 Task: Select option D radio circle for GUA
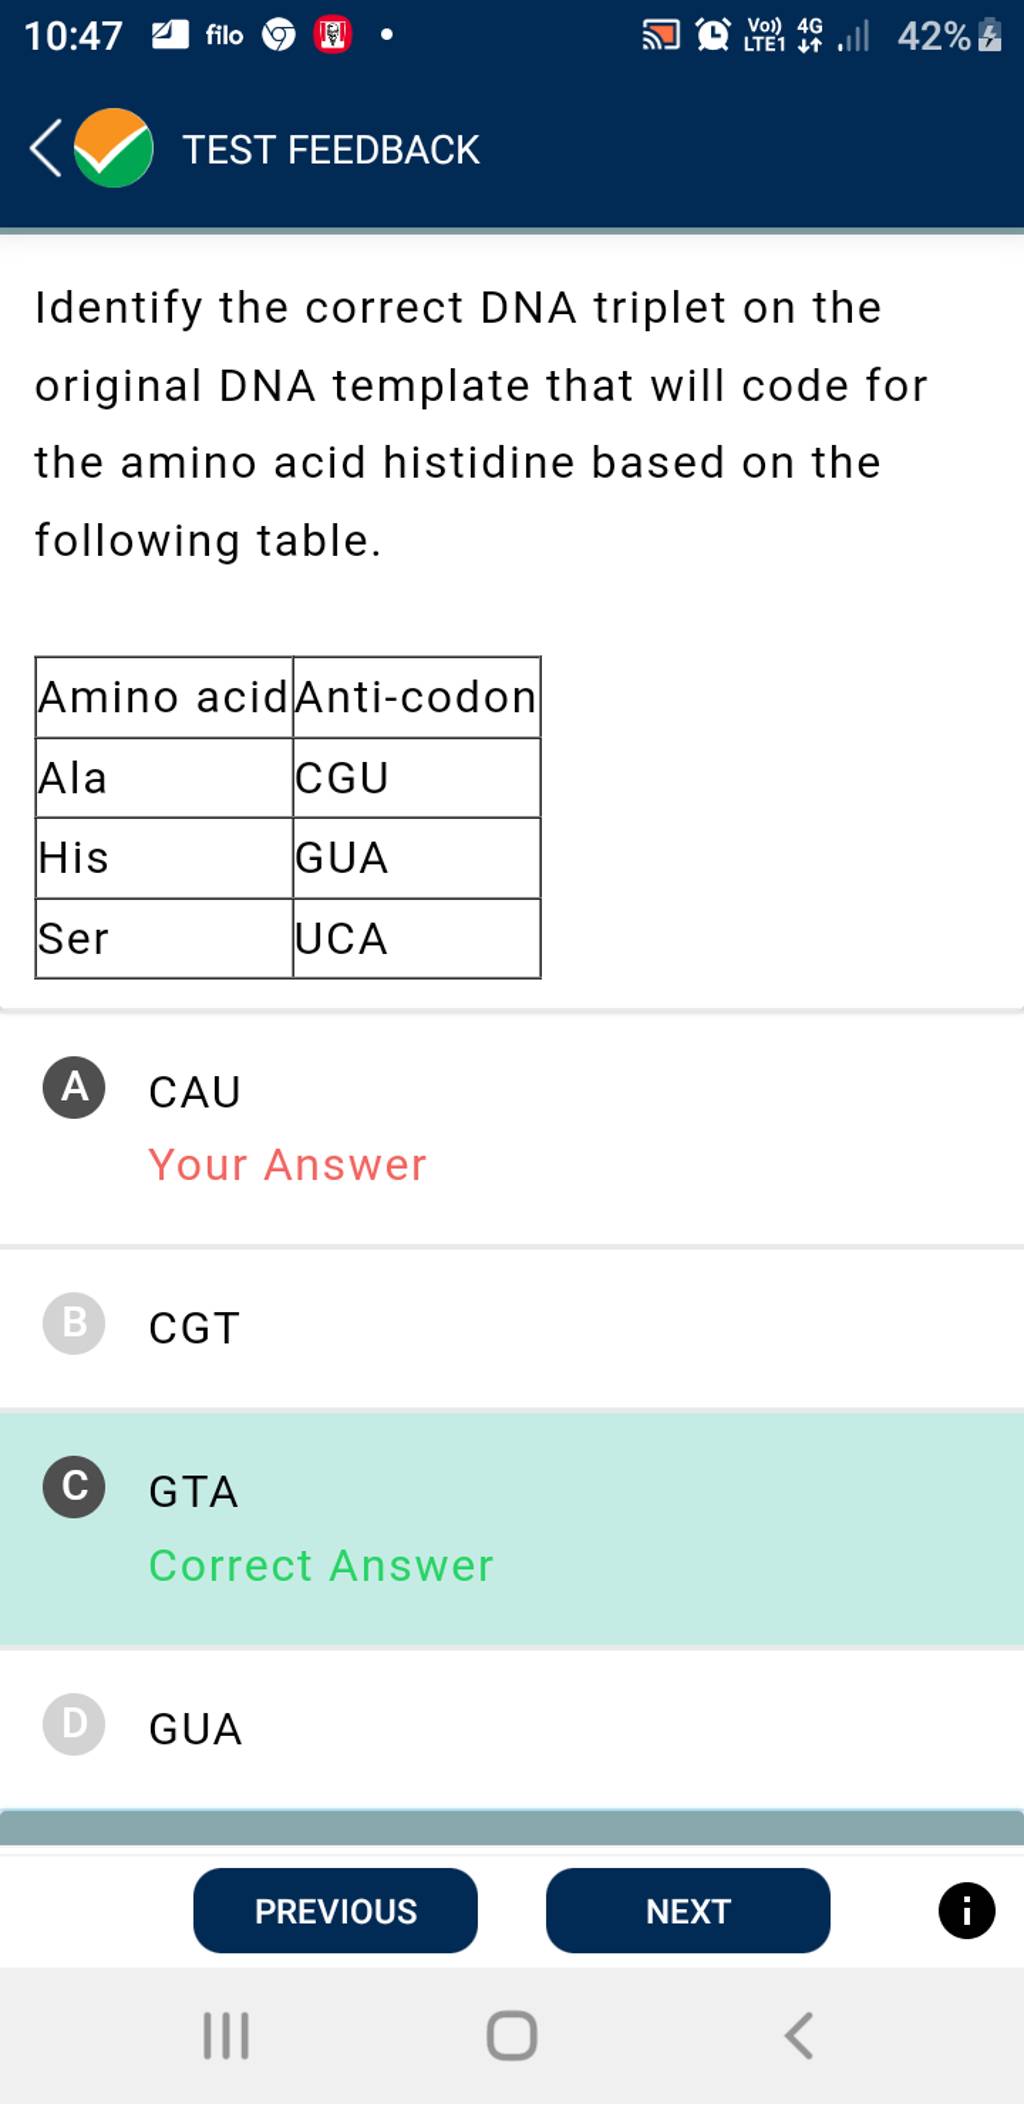tap(74, 1724)
